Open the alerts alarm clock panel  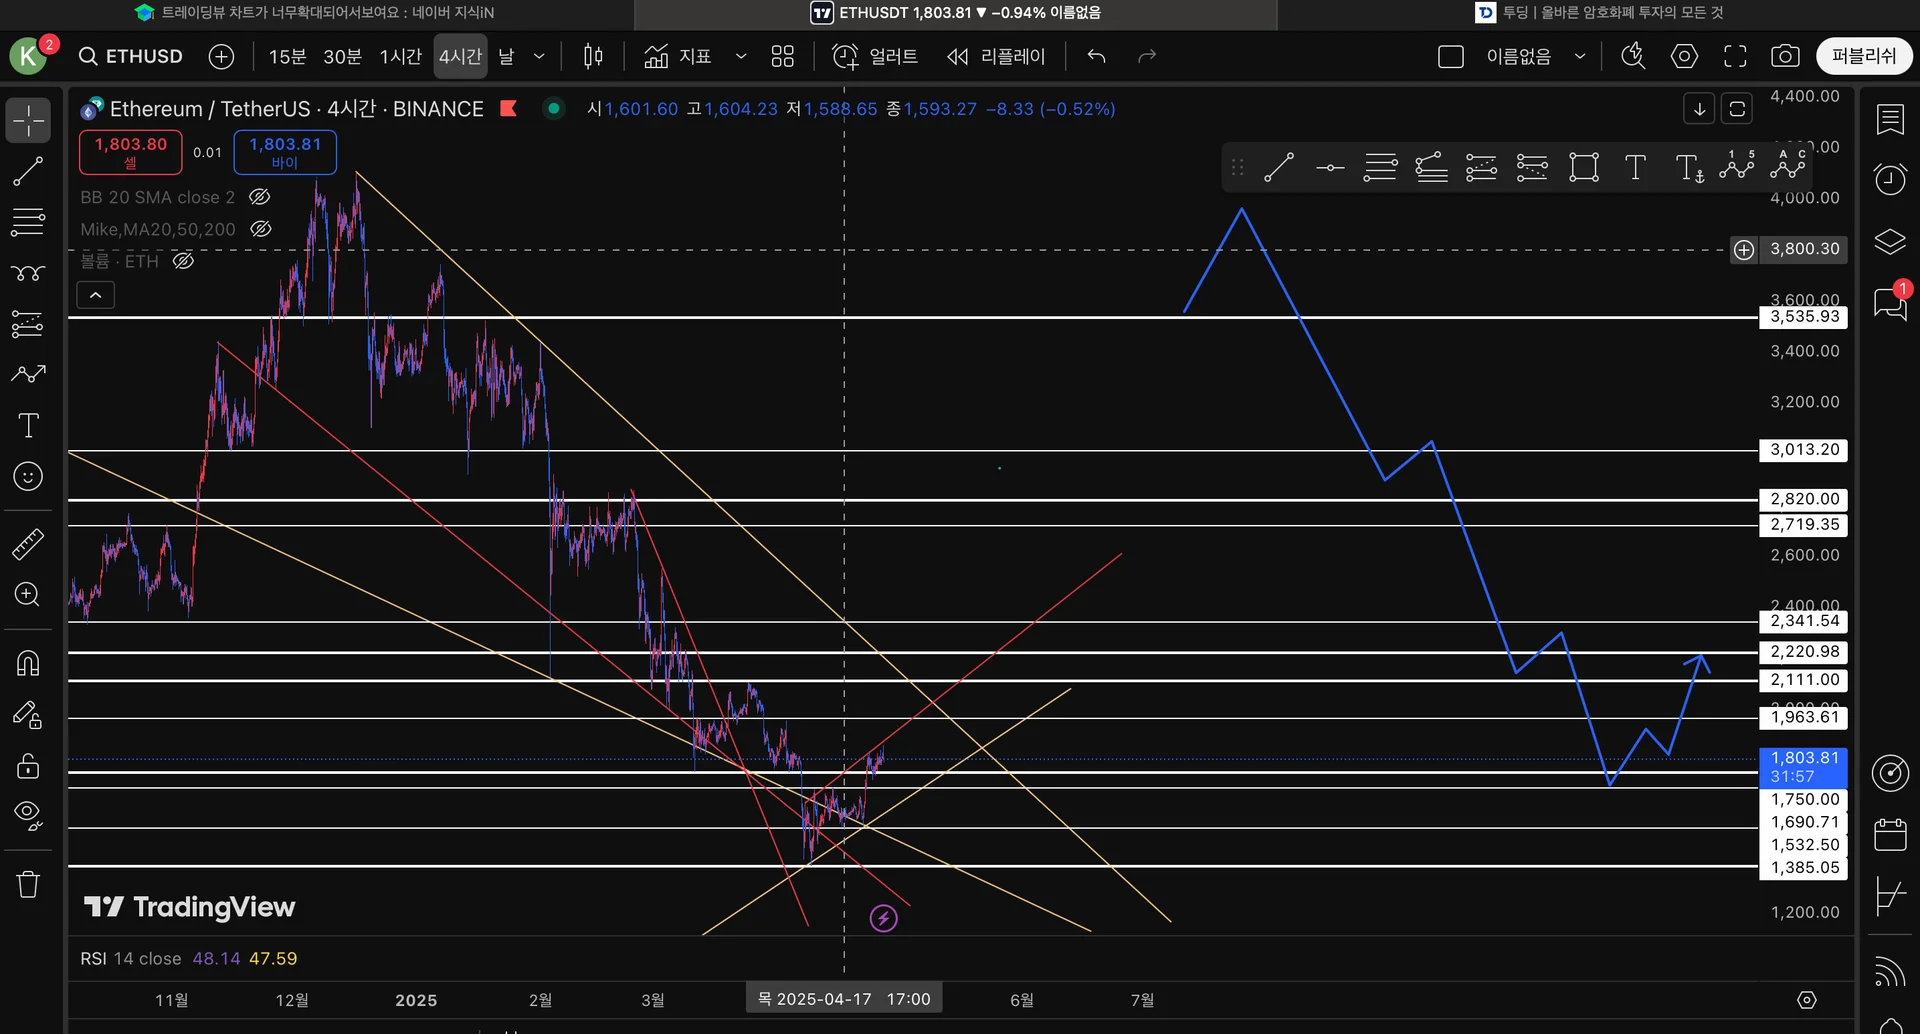1890,179
